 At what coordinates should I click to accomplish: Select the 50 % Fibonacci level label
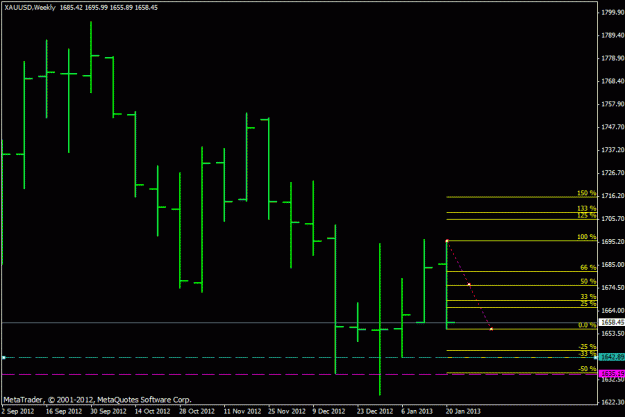click(588, 281)
